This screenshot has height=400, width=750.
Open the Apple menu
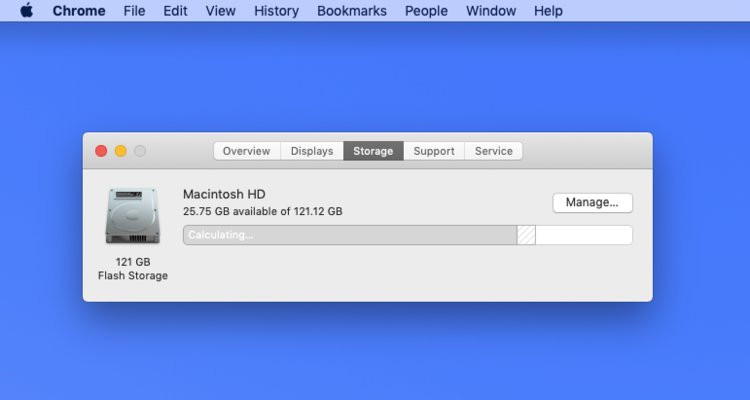click(x=26, y=11)
